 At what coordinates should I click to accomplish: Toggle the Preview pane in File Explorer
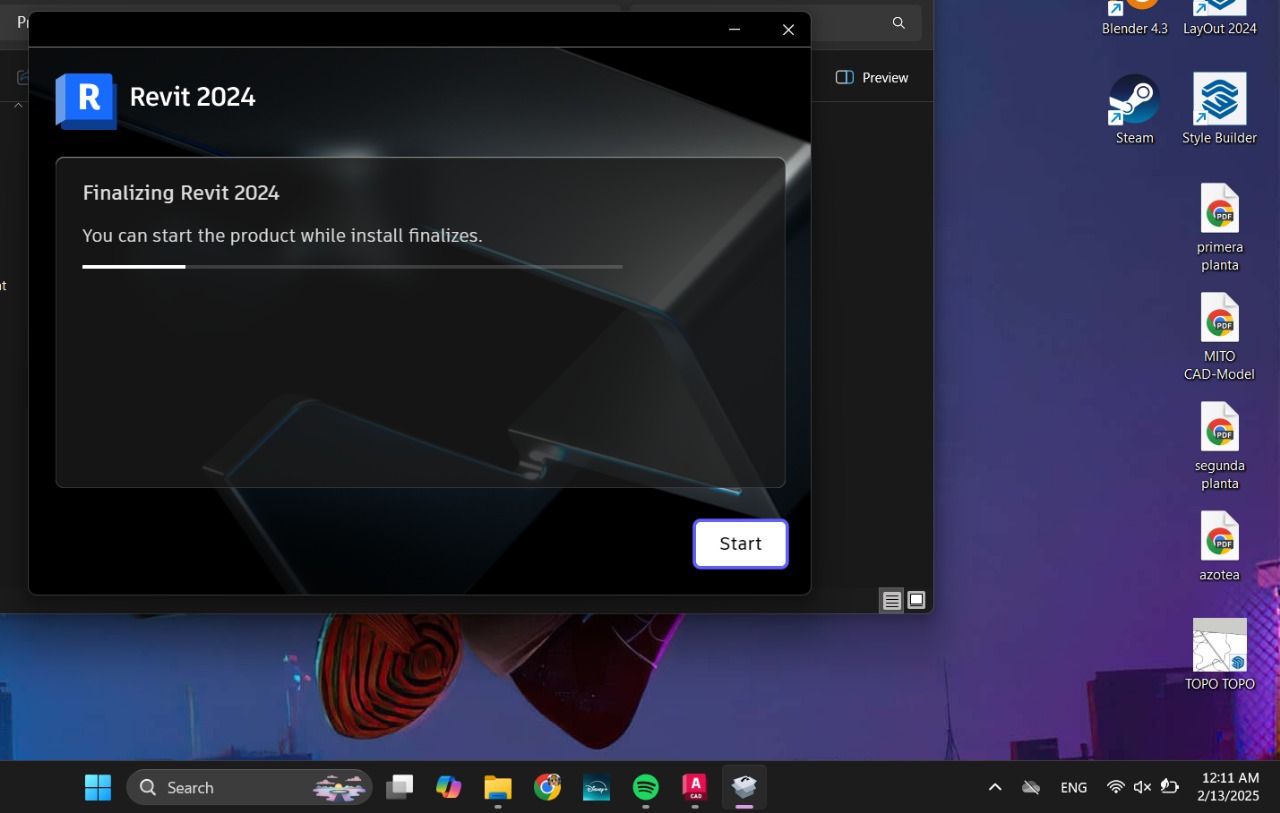click(872, 77)
